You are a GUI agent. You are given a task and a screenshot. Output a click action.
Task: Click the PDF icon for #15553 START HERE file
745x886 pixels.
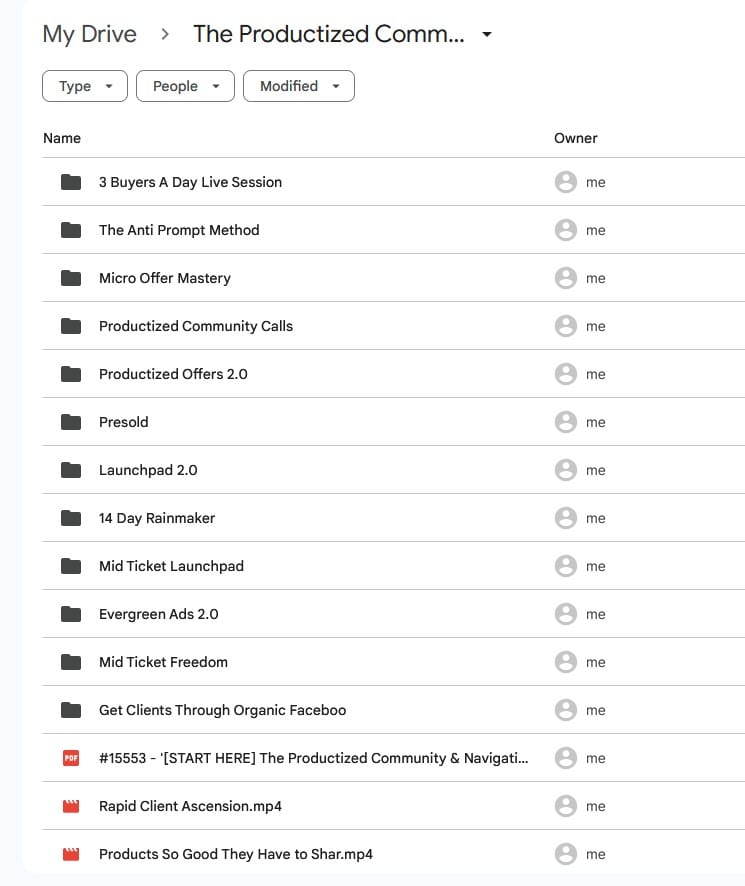click(70, 758)
